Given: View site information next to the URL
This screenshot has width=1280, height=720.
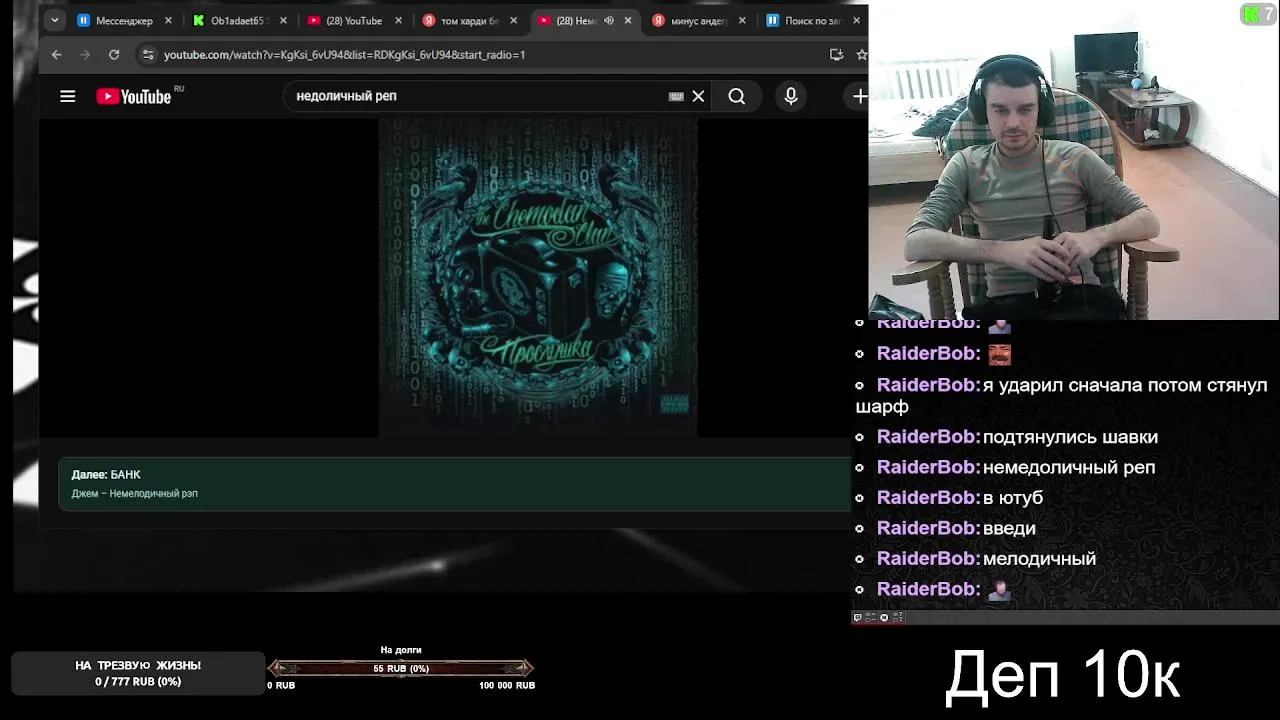Looking at the screenshot, I should [148, 55].
